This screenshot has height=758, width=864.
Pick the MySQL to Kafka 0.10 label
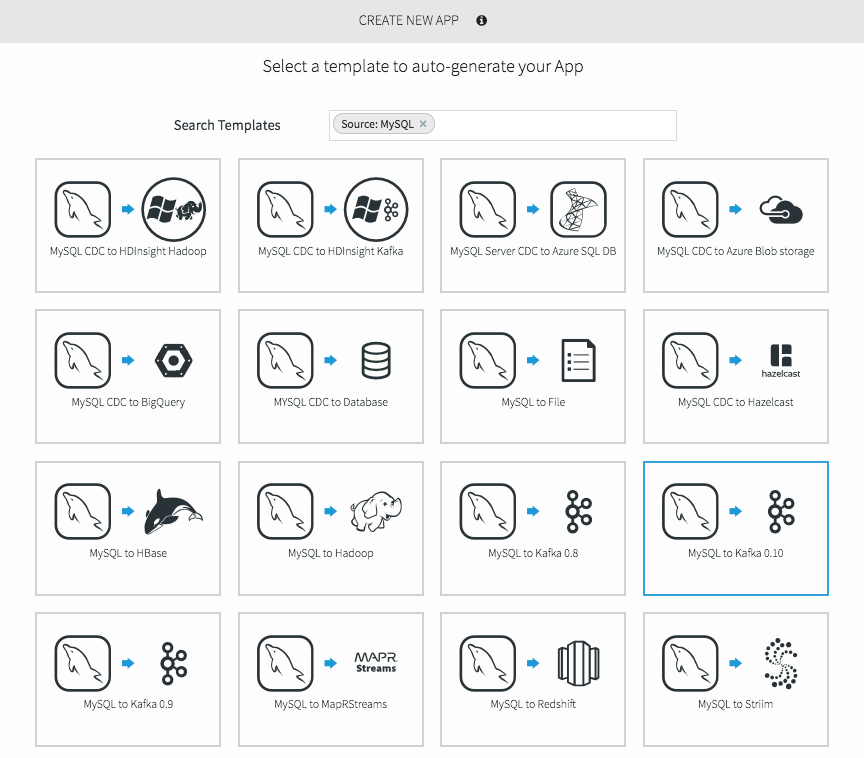click(x=736, y=553)
